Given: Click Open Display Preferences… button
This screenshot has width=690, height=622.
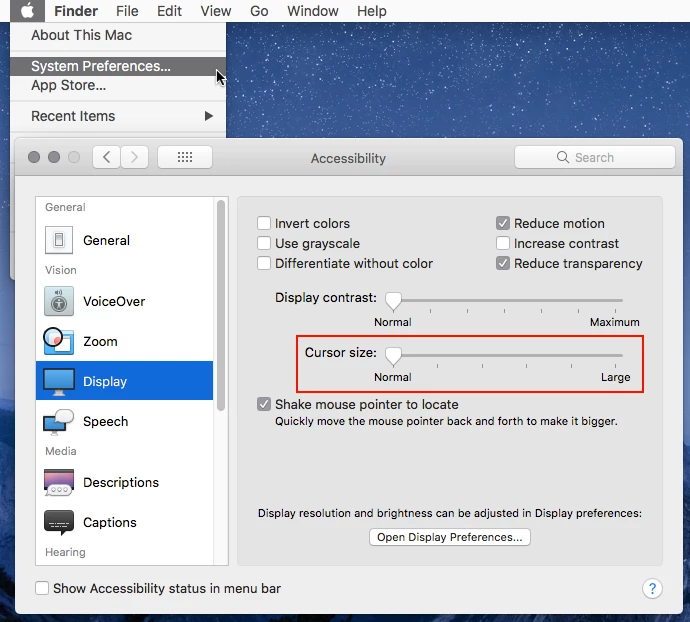Looking at the screenshot, I should 450,537.
